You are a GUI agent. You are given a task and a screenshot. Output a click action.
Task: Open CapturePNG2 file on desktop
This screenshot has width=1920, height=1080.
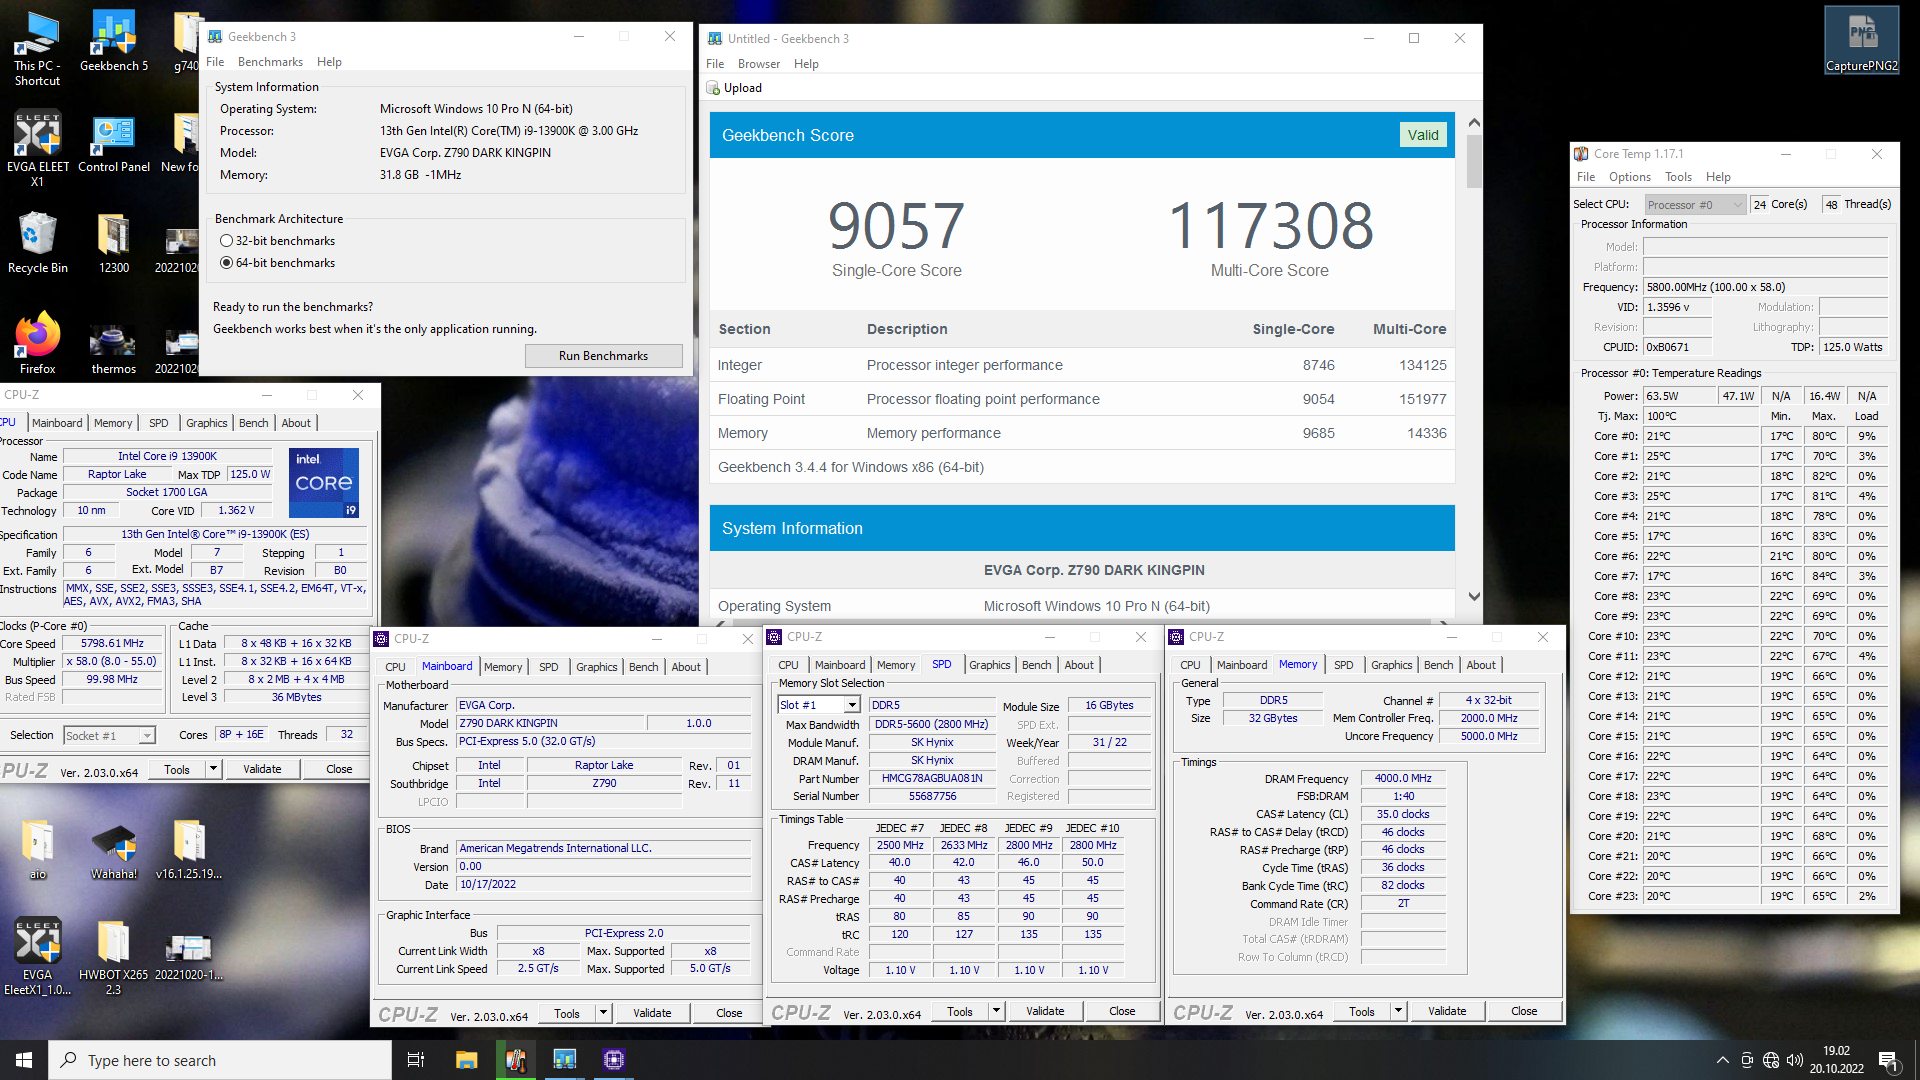pos(1861,40)
